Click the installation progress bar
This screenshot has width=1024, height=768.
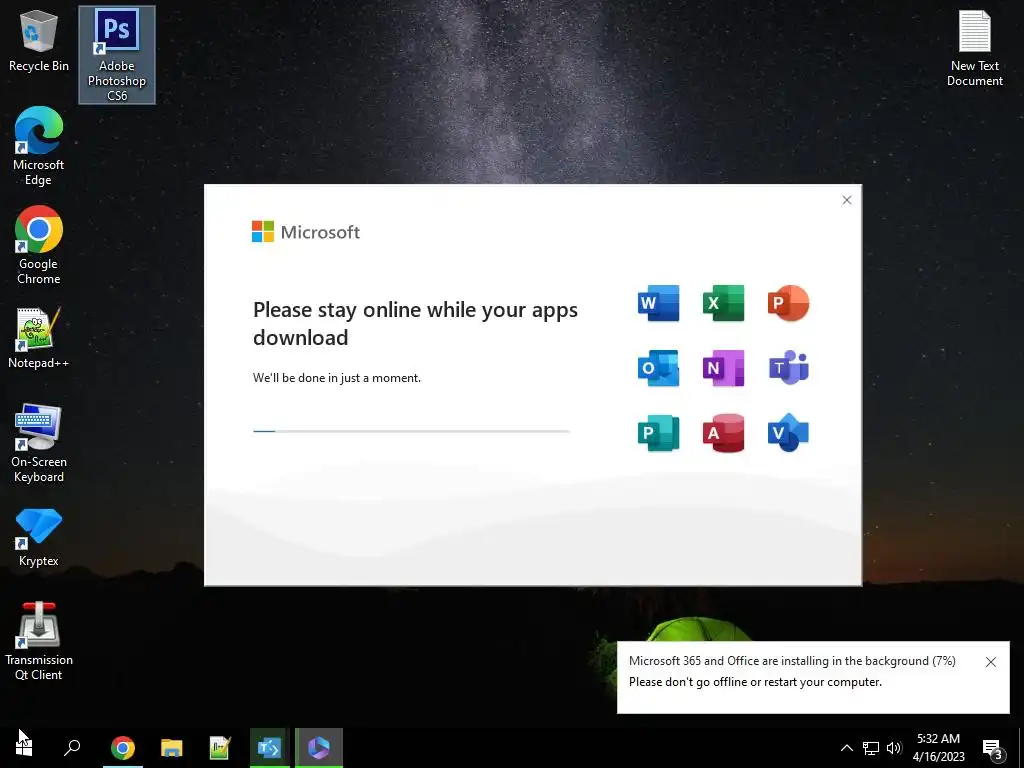point(411,431)
